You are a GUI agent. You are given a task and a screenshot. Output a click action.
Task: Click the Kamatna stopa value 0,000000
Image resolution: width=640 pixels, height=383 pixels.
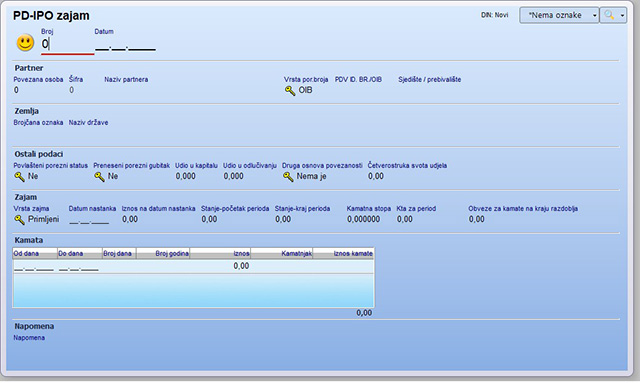[363, 219]
